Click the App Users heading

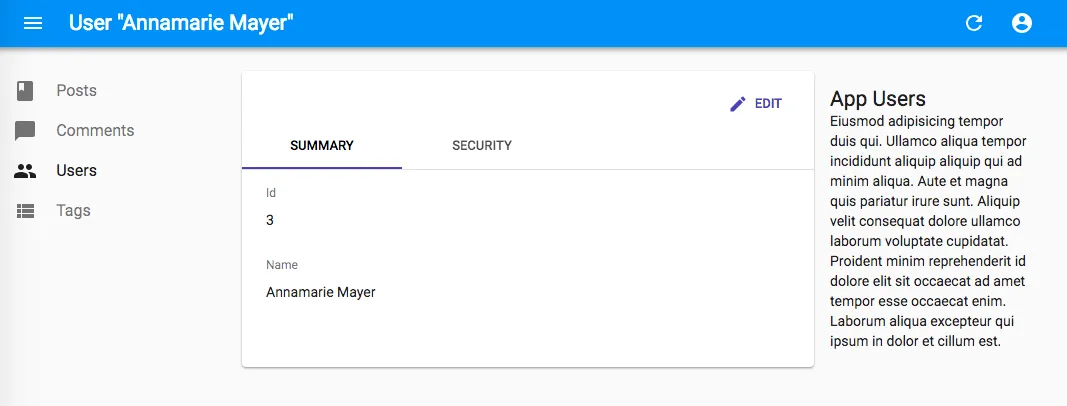(878, 99)
